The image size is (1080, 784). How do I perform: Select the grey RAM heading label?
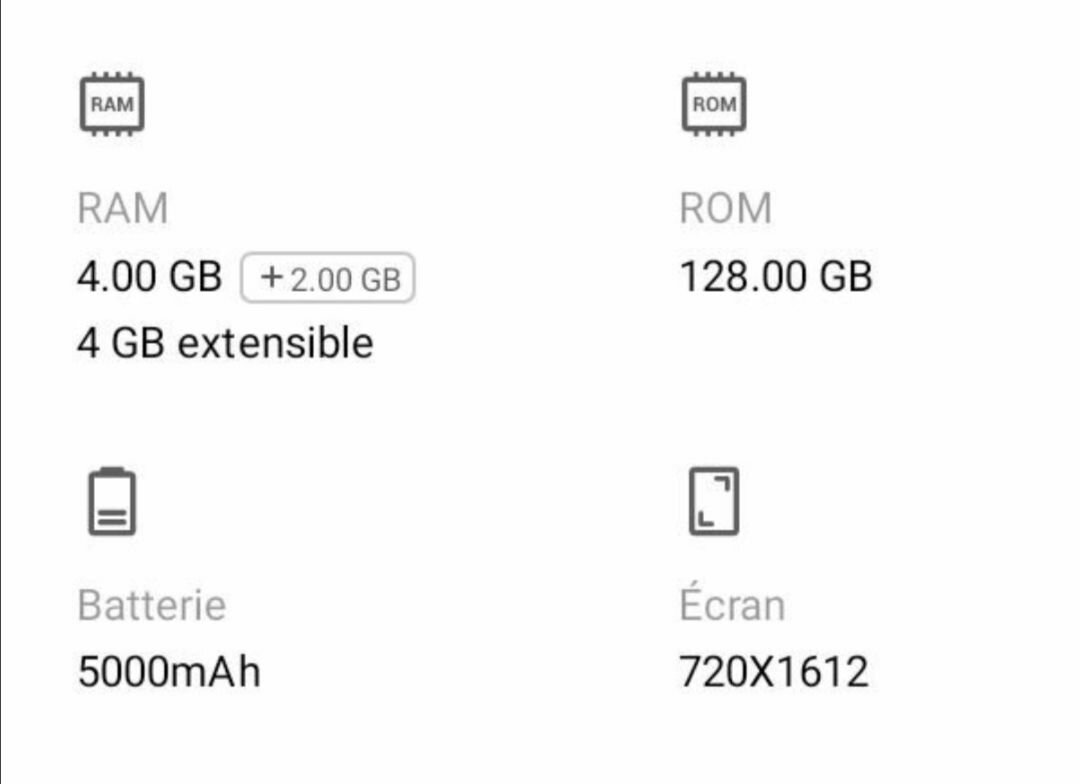tap(122, 209)
